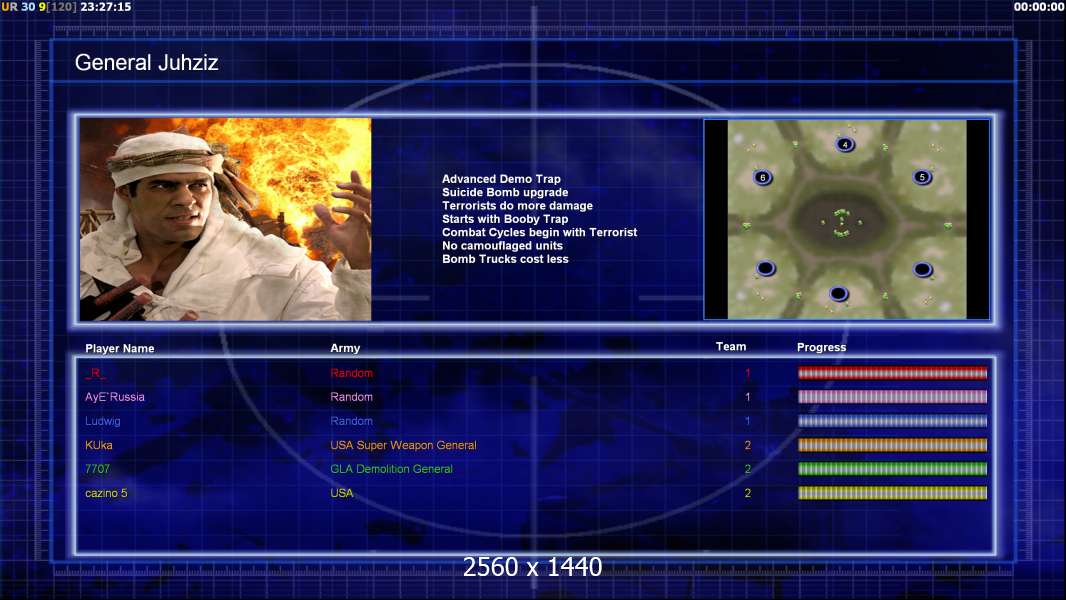Click the 23:27:15 clock readout
The image size is (1066, 600).
pos(106,7)
